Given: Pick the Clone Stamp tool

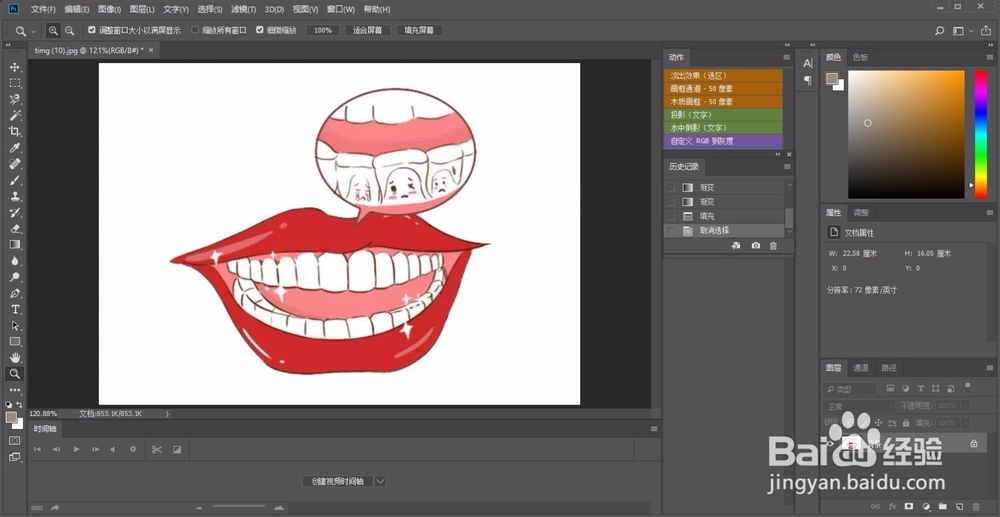Looking at the screenshot, I should (15, 196).
